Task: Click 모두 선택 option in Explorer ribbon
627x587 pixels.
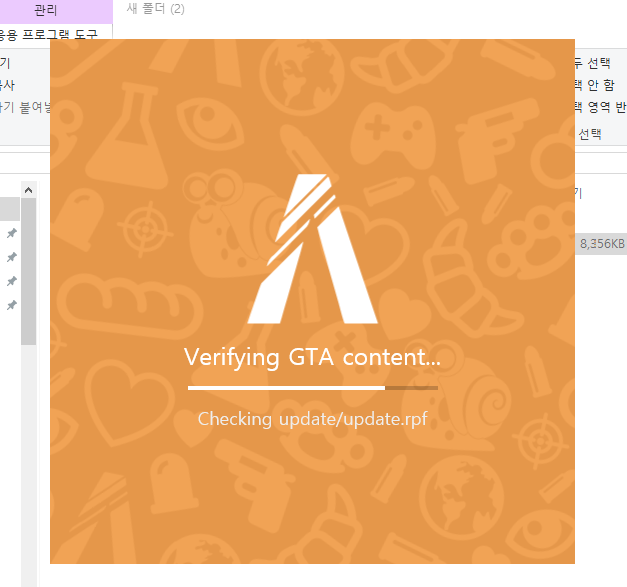Action: [593, 63]
